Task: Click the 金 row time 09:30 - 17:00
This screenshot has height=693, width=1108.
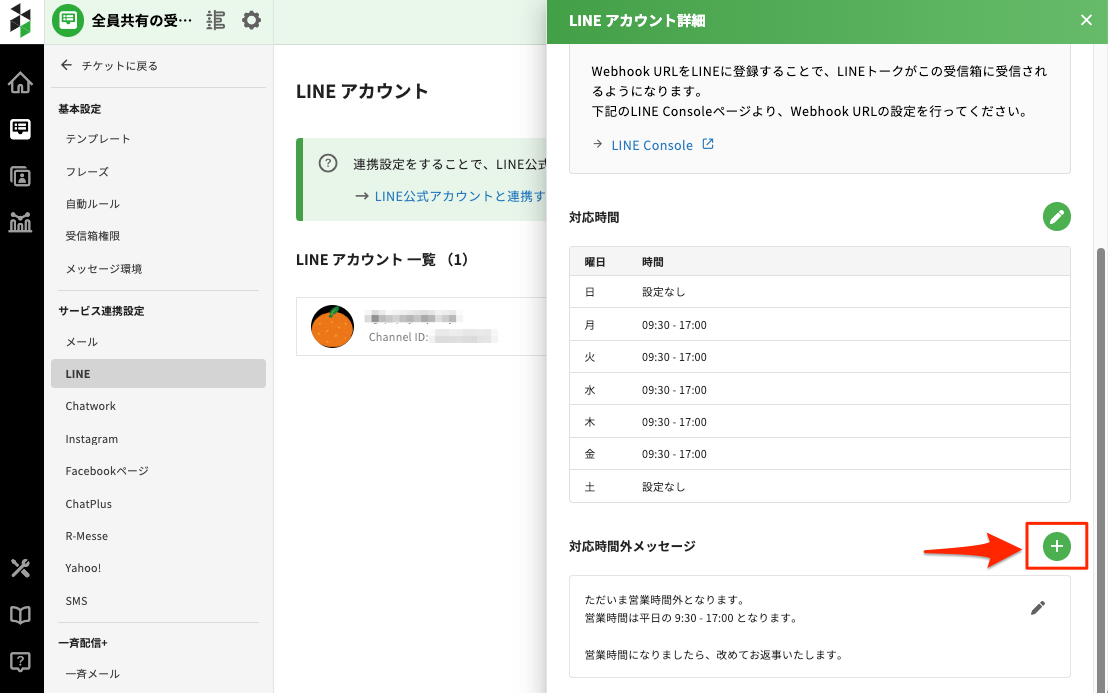Action: 674,454
